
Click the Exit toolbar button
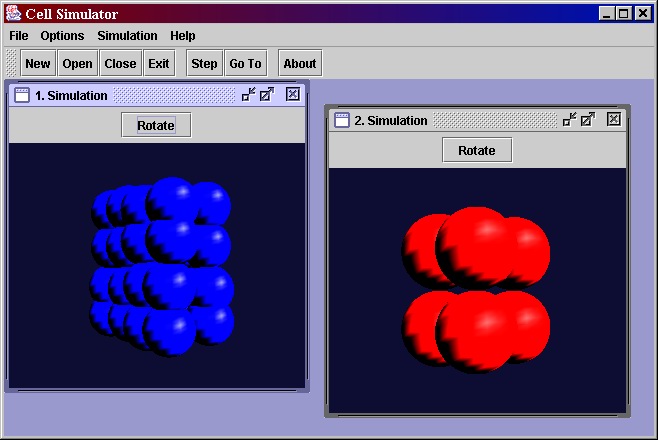click(159, 63)
